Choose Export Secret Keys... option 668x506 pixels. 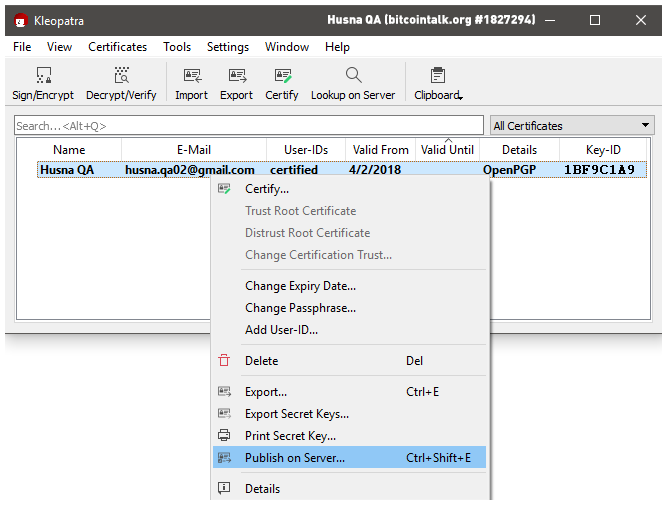tap(349, 414)
